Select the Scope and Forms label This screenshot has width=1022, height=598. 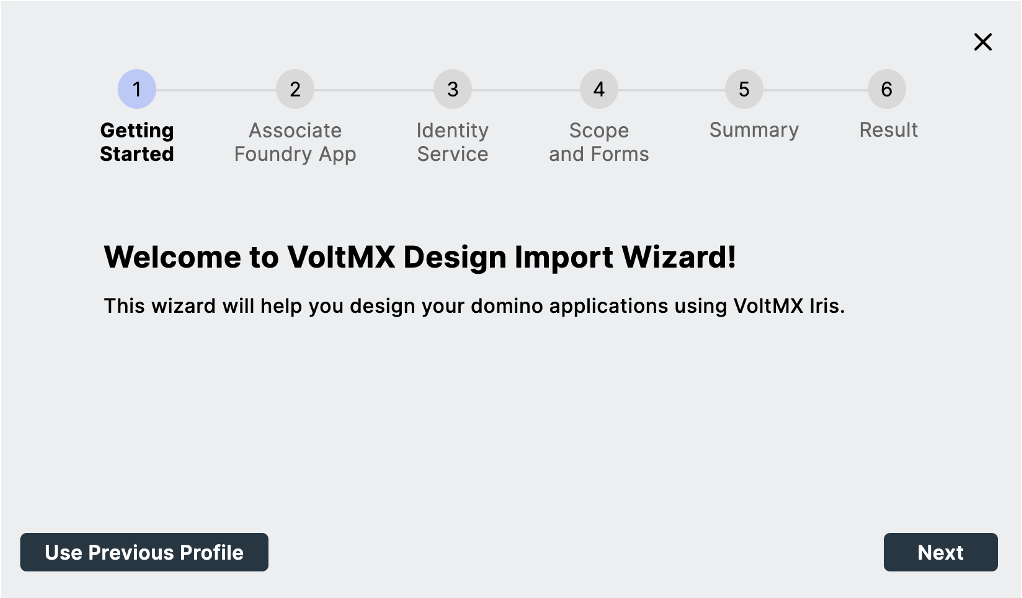point(599,142)
